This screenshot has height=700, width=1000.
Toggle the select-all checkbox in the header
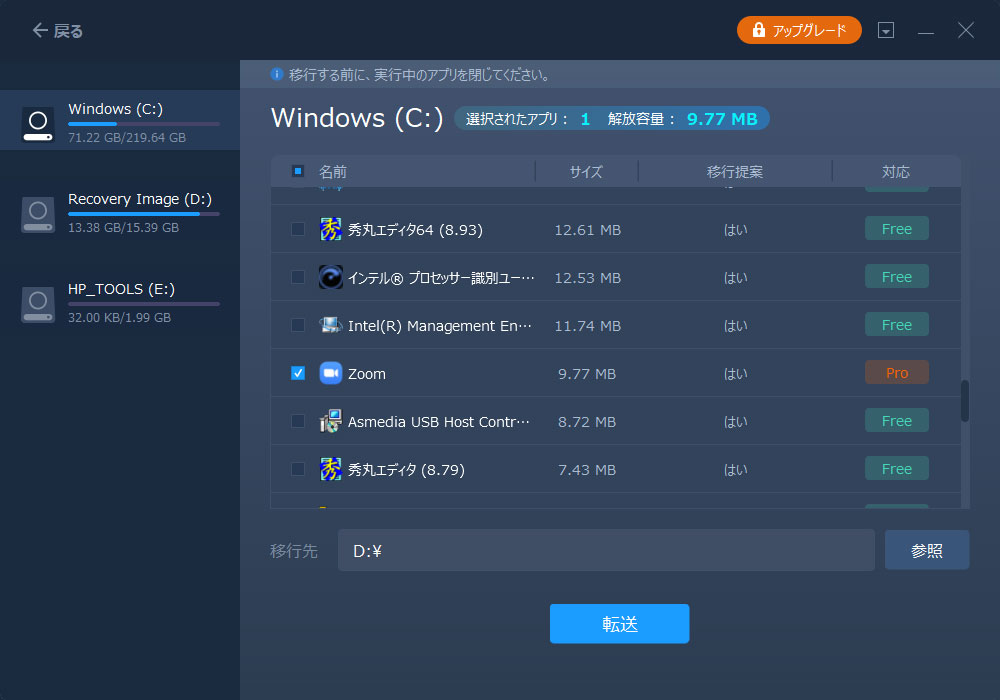point(297,171)
